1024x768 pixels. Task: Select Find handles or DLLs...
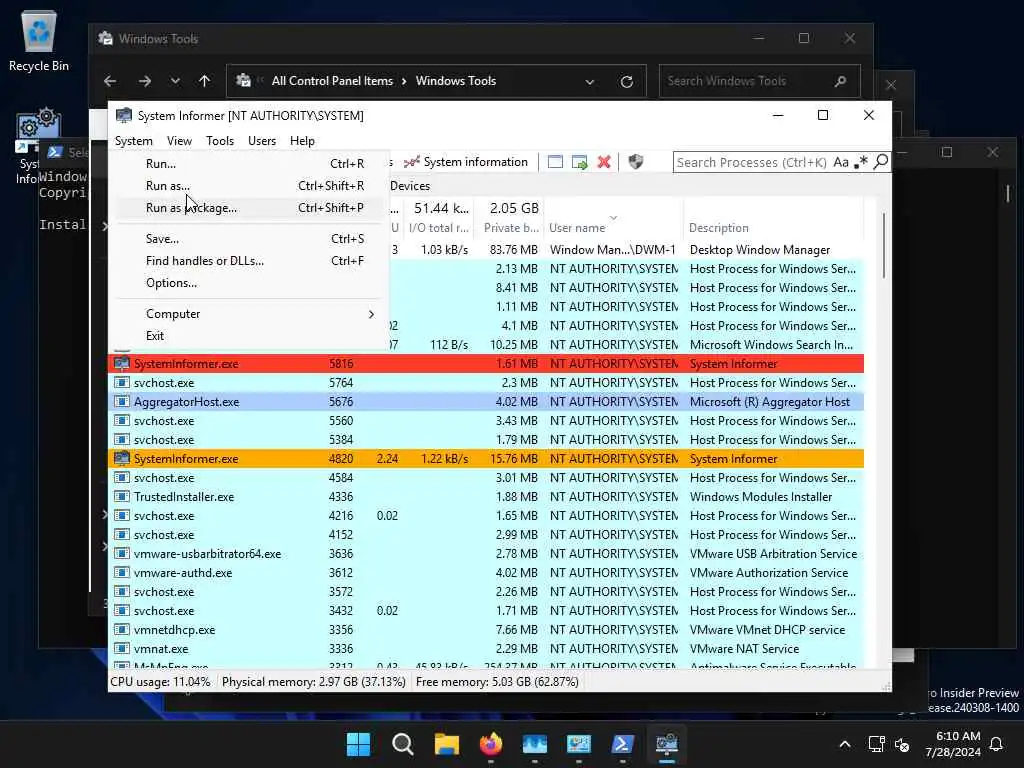(249, 261)
